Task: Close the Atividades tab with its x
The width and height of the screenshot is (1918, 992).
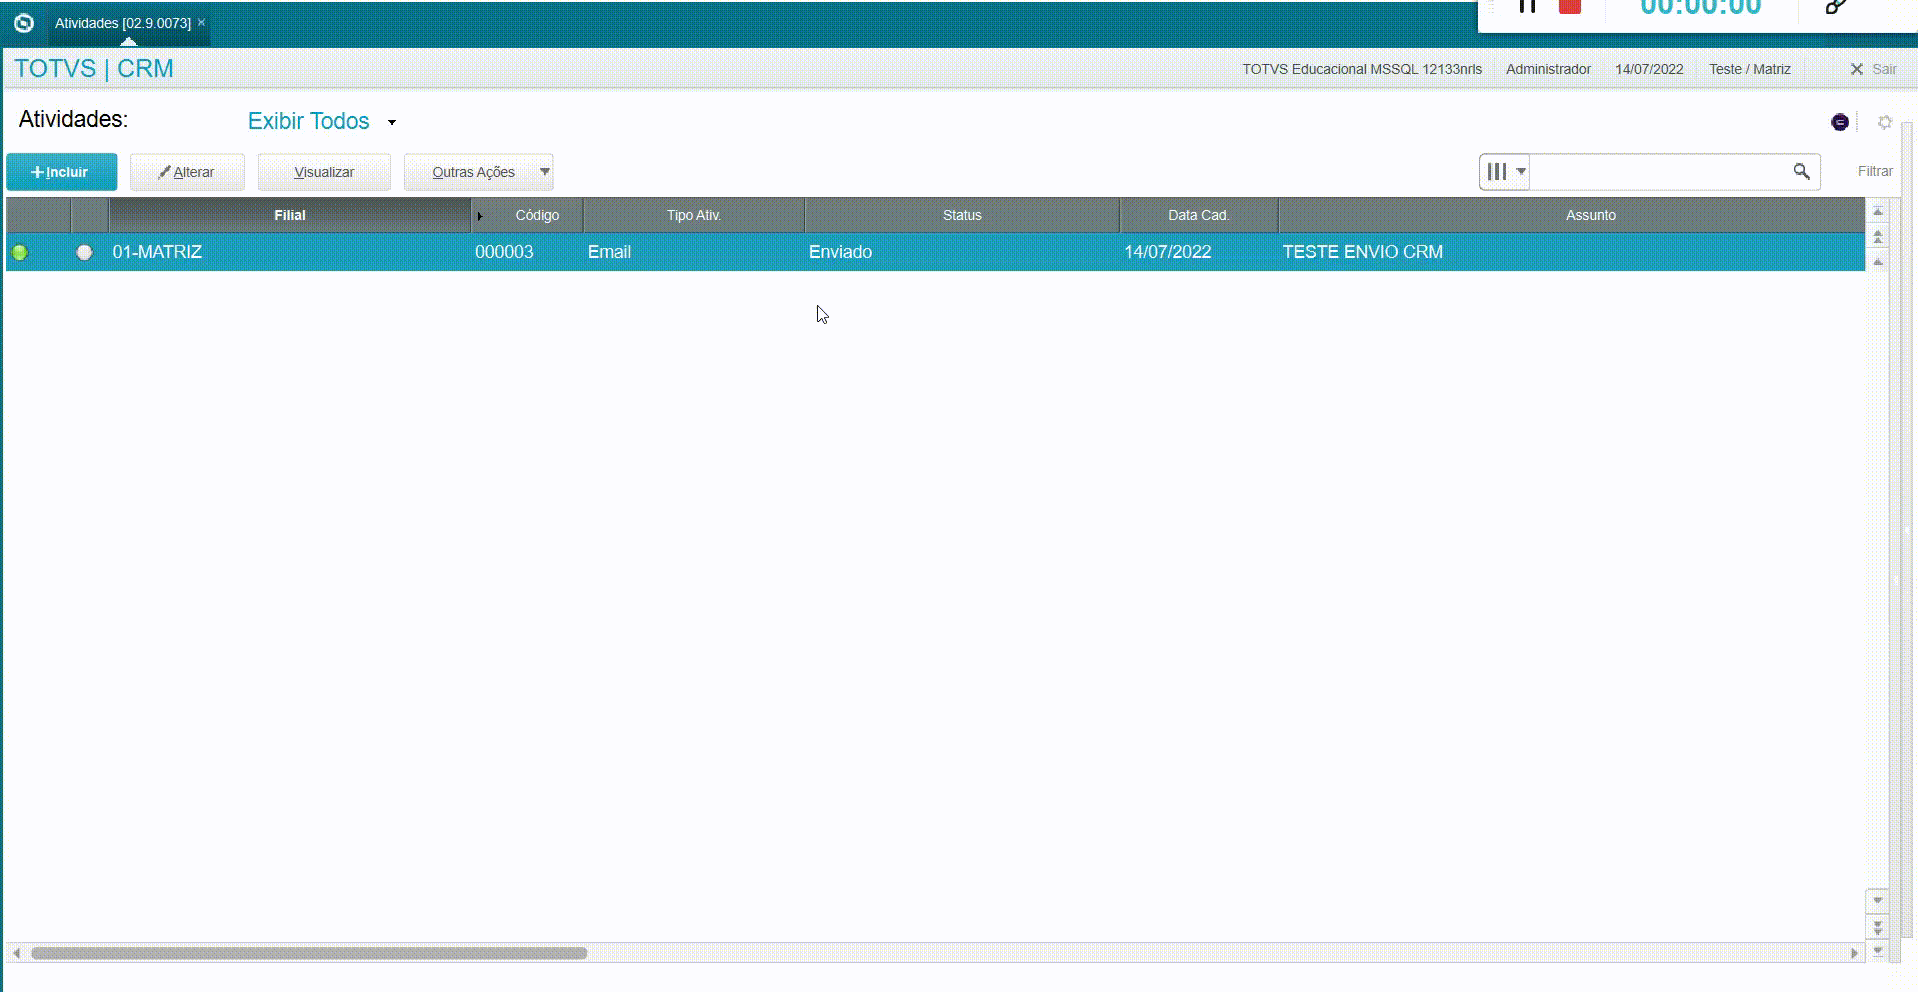Action: pos(201,22)
